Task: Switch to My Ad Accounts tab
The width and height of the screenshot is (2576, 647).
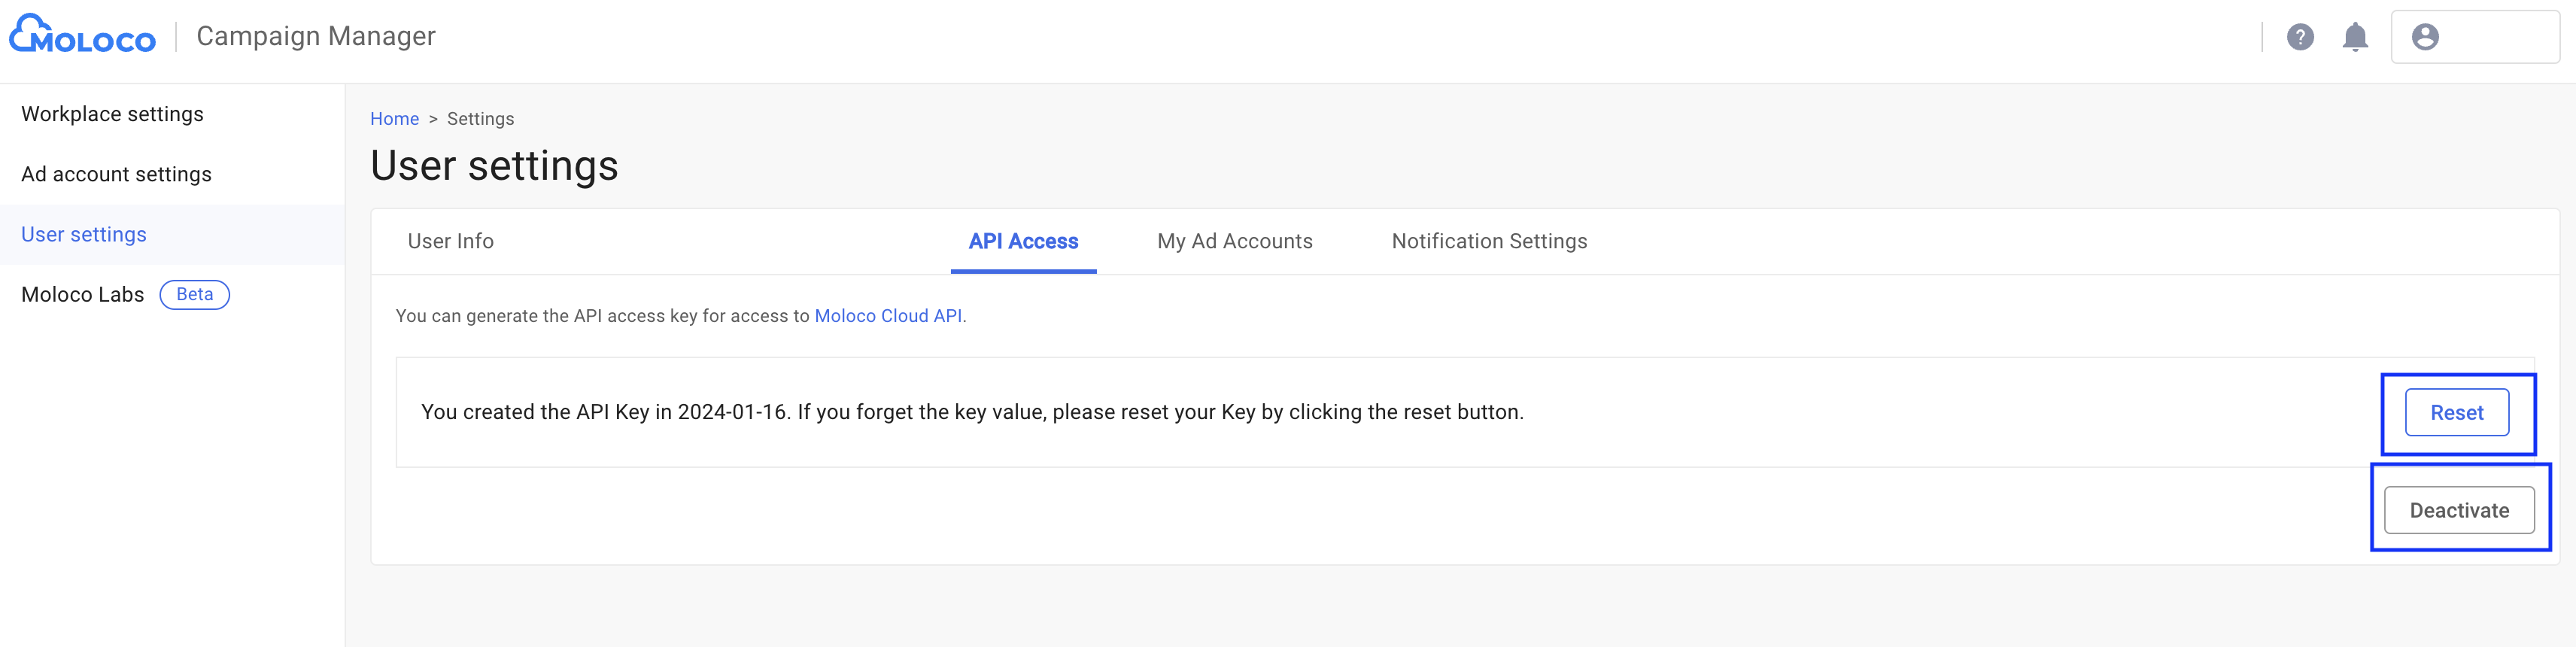Action: pyautogui.click(x=1234, y=241)
